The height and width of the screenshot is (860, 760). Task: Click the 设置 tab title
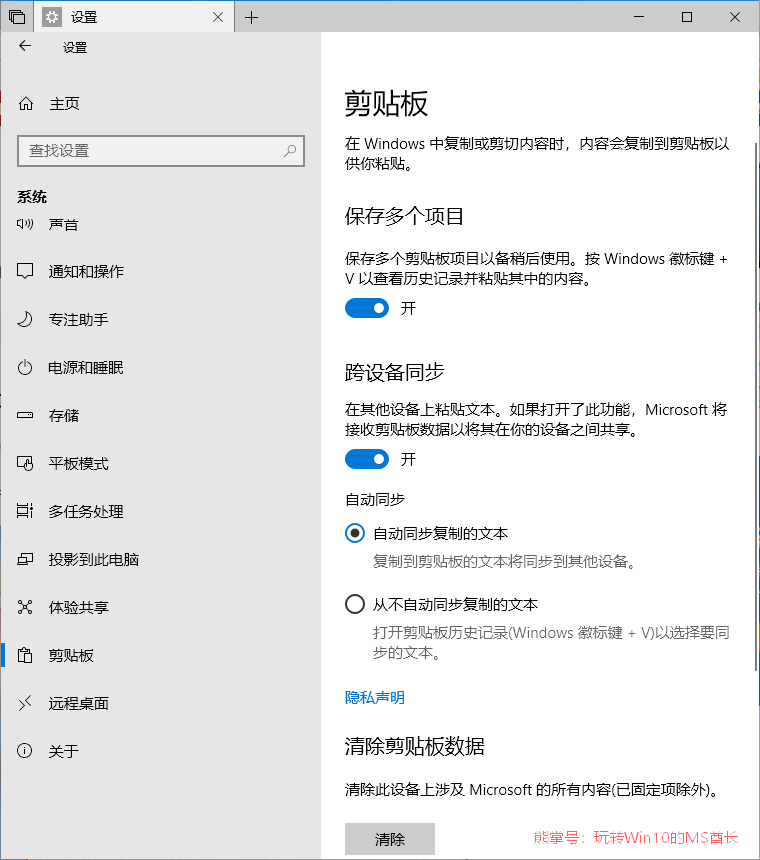tap(84, 18)
